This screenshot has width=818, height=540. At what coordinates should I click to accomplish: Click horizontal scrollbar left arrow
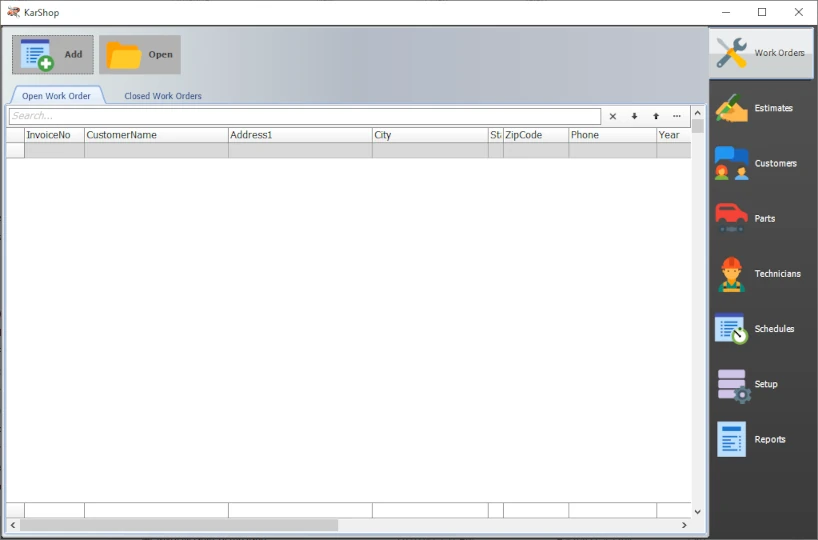13,525
